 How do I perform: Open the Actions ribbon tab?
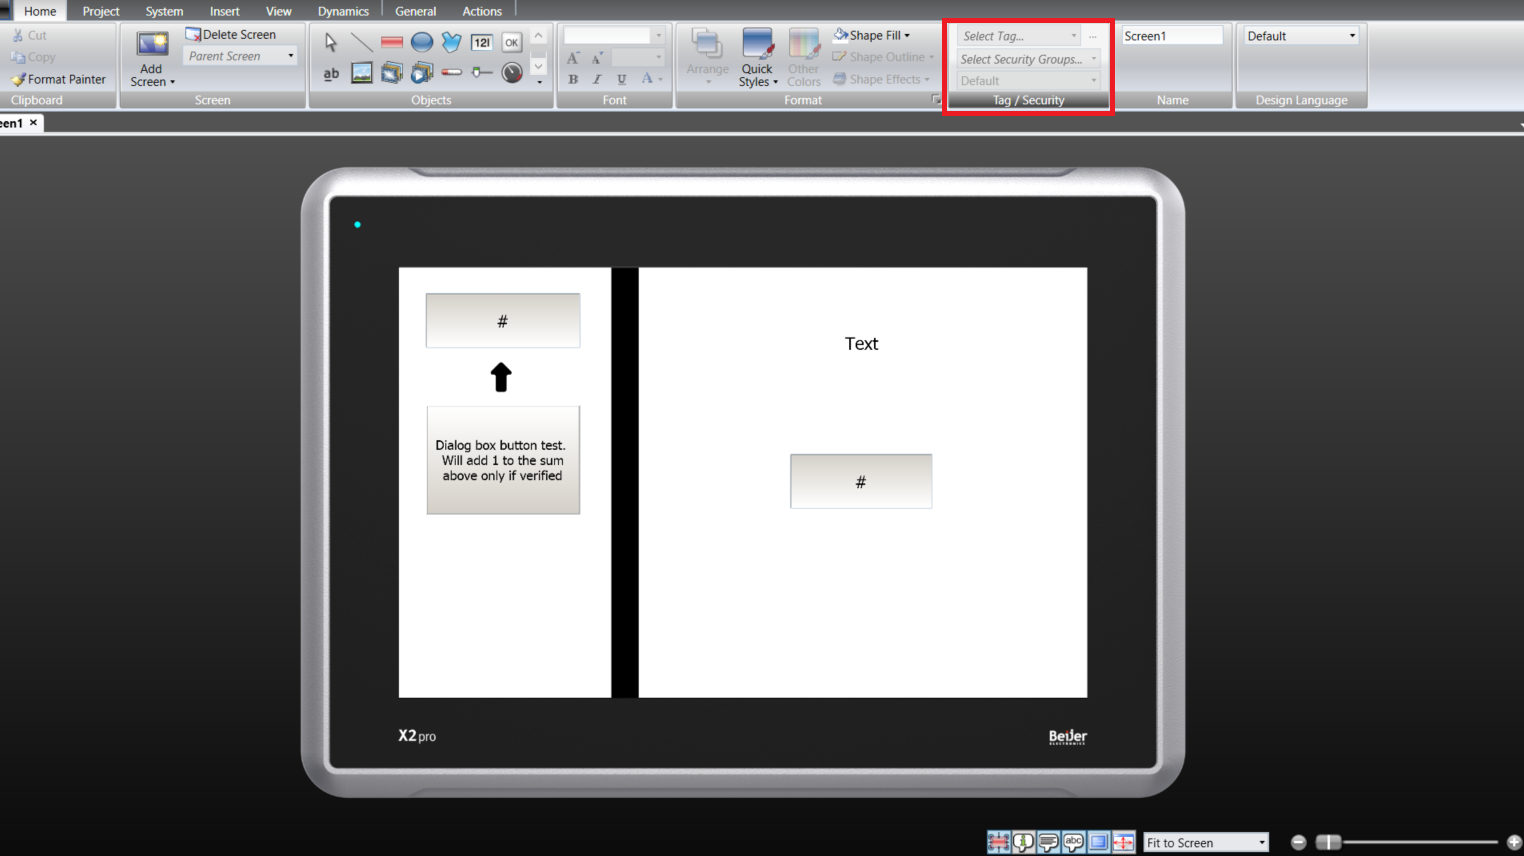482,11
